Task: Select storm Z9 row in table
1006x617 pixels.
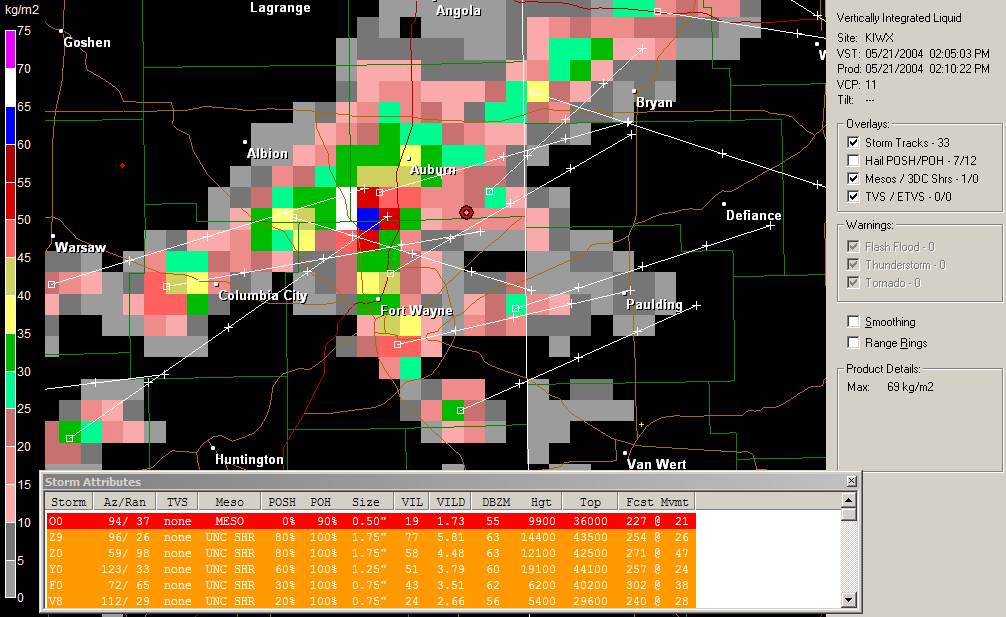Action: click(x=371, y=537)
